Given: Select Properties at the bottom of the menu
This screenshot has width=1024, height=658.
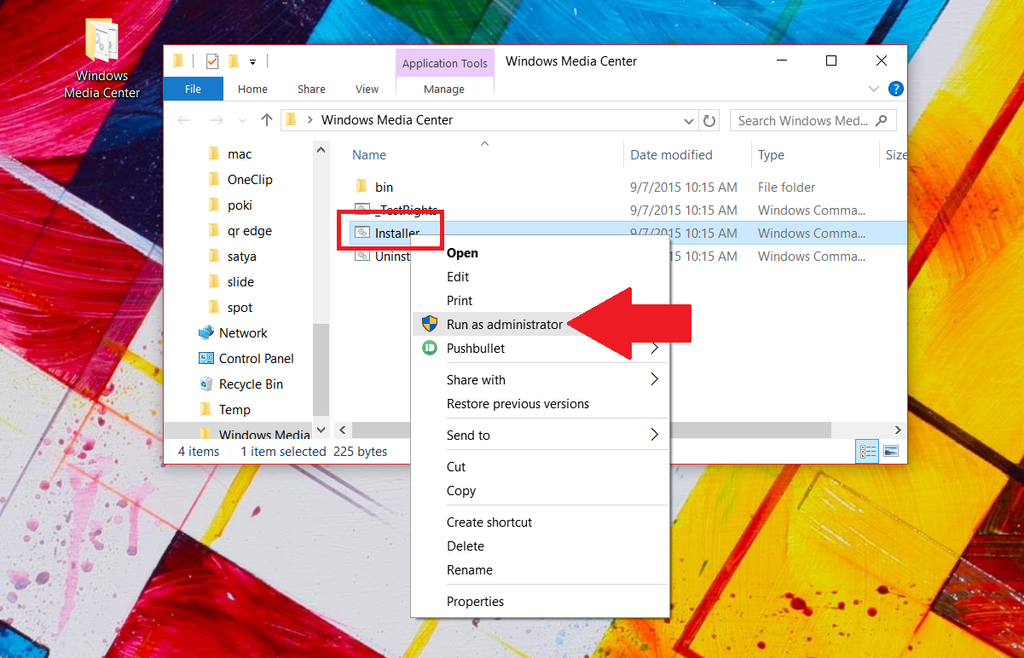Looking at the screenshot, I should (x=475, y=601).
